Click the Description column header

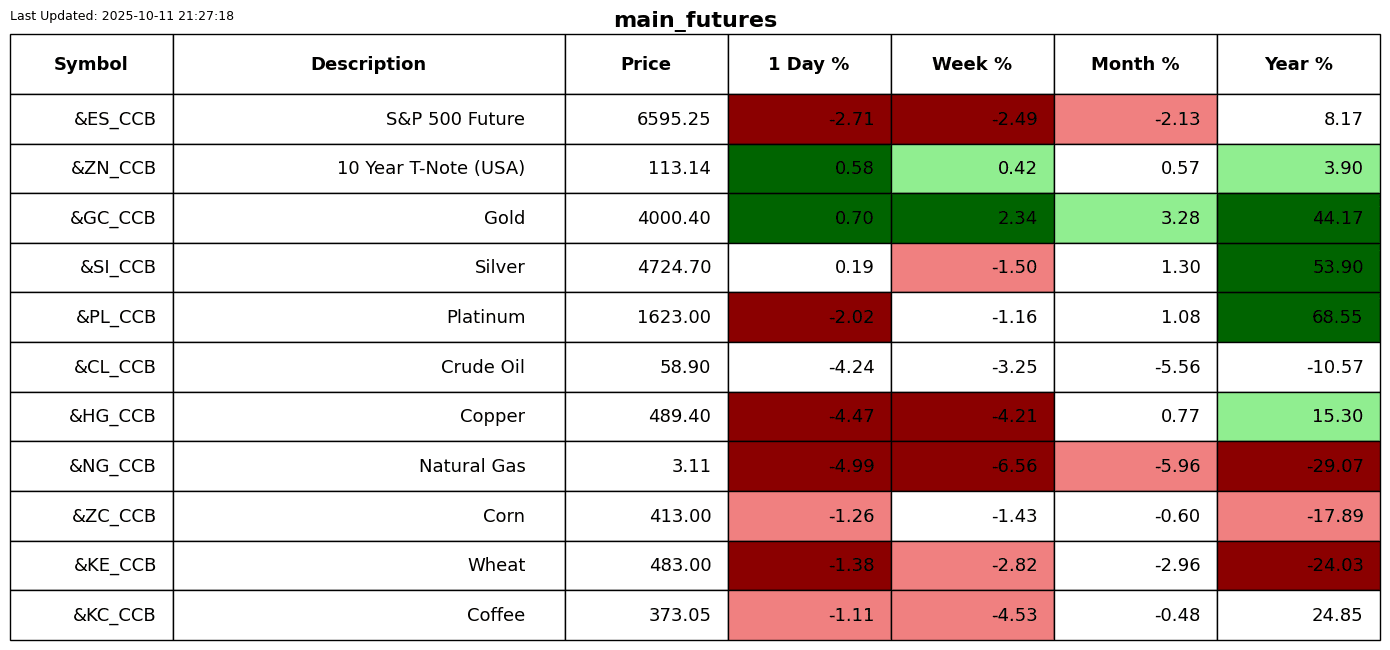[x=368, y=65]
